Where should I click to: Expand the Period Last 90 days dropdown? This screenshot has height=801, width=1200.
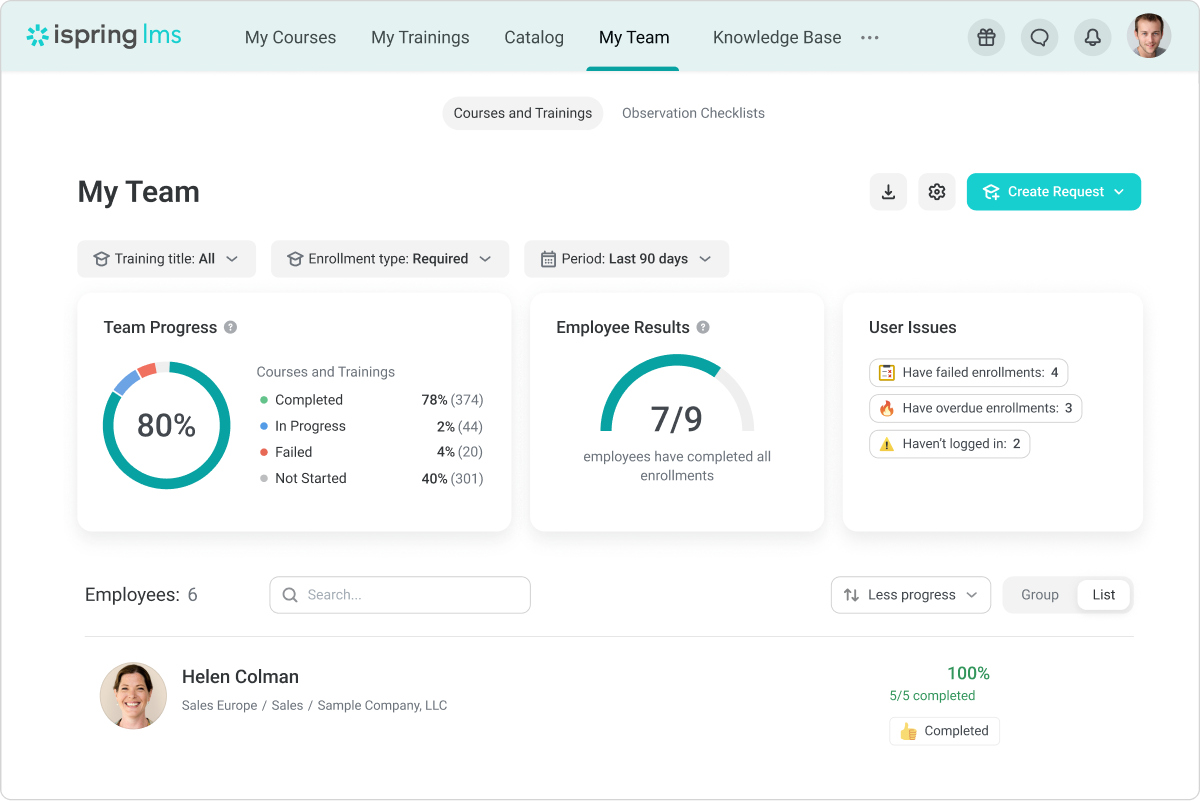pos(626,259)
